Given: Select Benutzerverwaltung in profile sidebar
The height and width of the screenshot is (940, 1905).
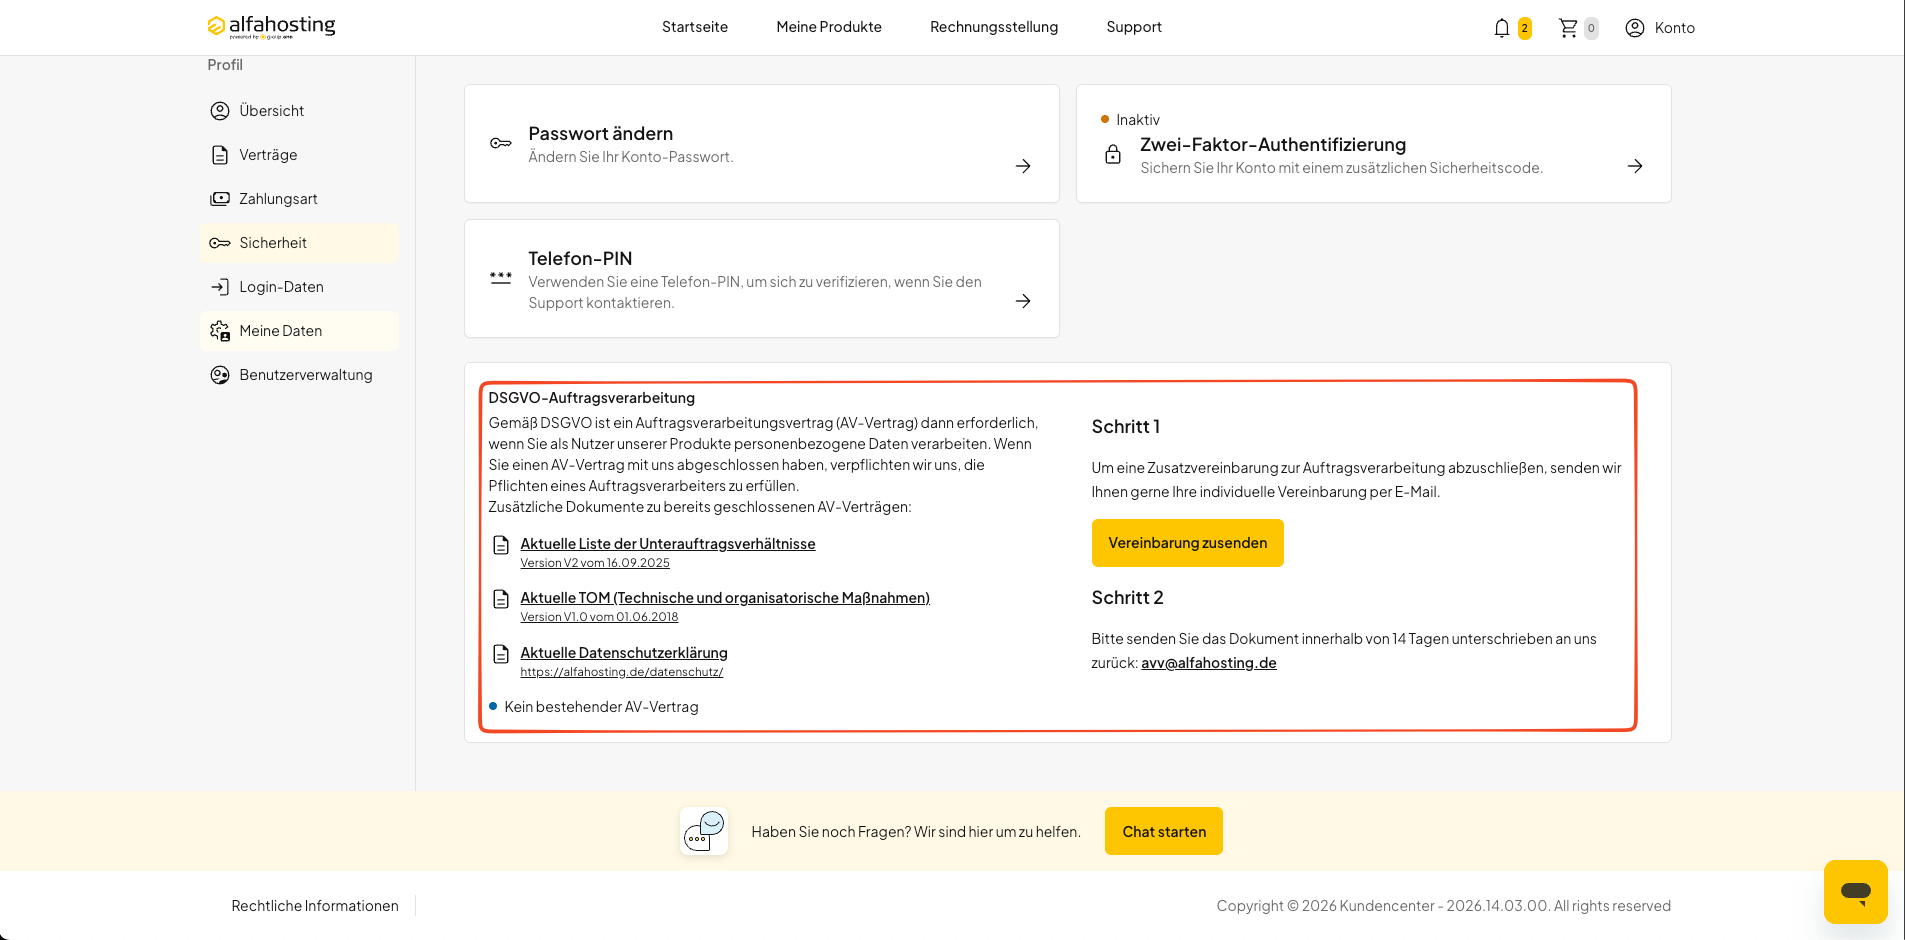Looking at the screenshot, I should 299,375.
